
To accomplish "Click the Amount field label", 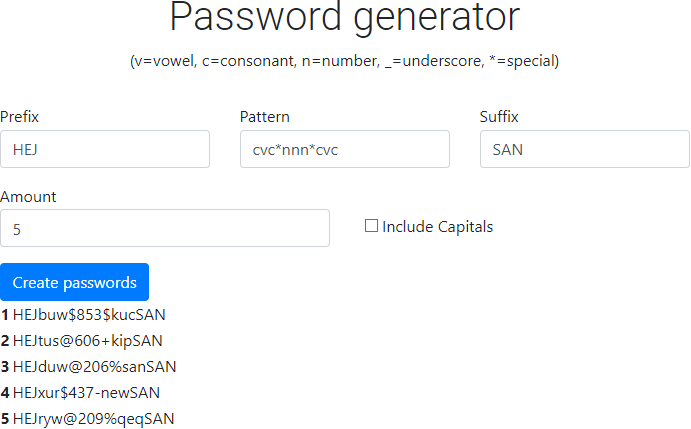I will (28, 197).
